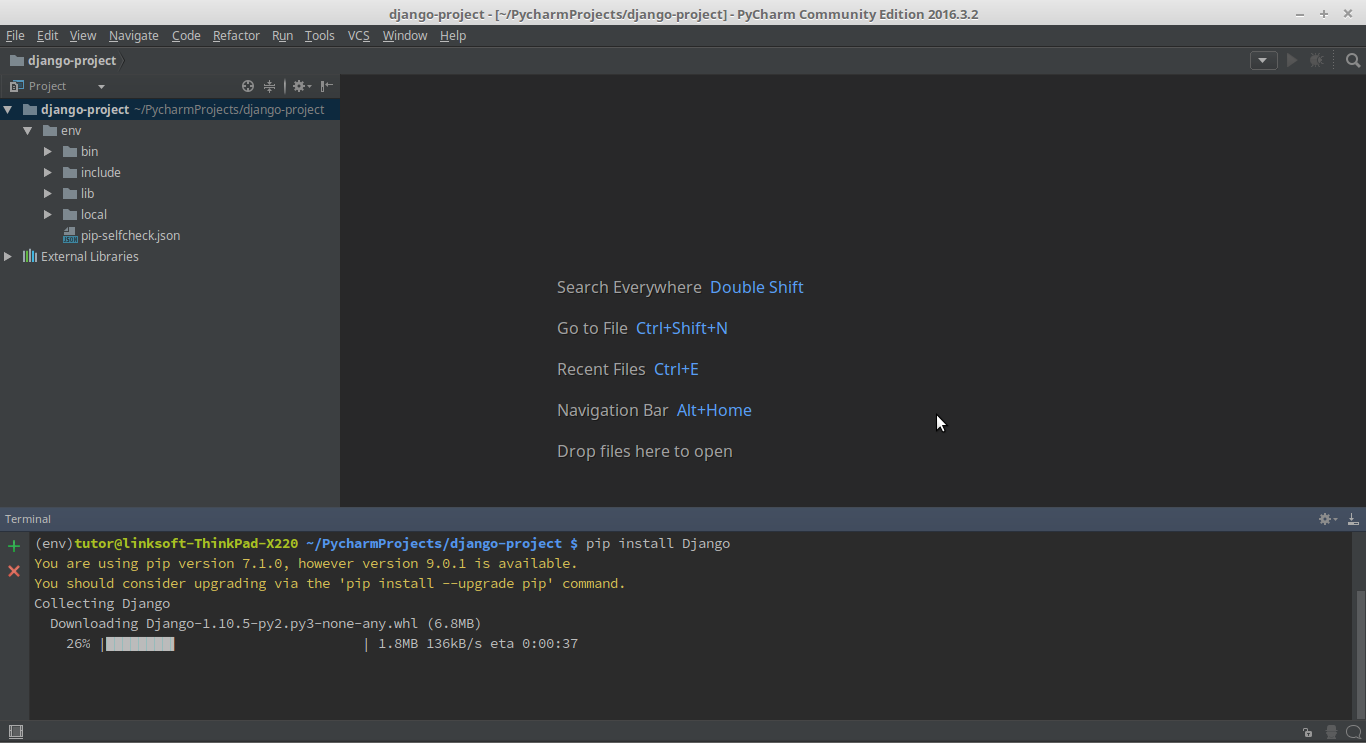Collapse the env directory
The width and height of the screenshot is (1366, 743).
[27, 130]
